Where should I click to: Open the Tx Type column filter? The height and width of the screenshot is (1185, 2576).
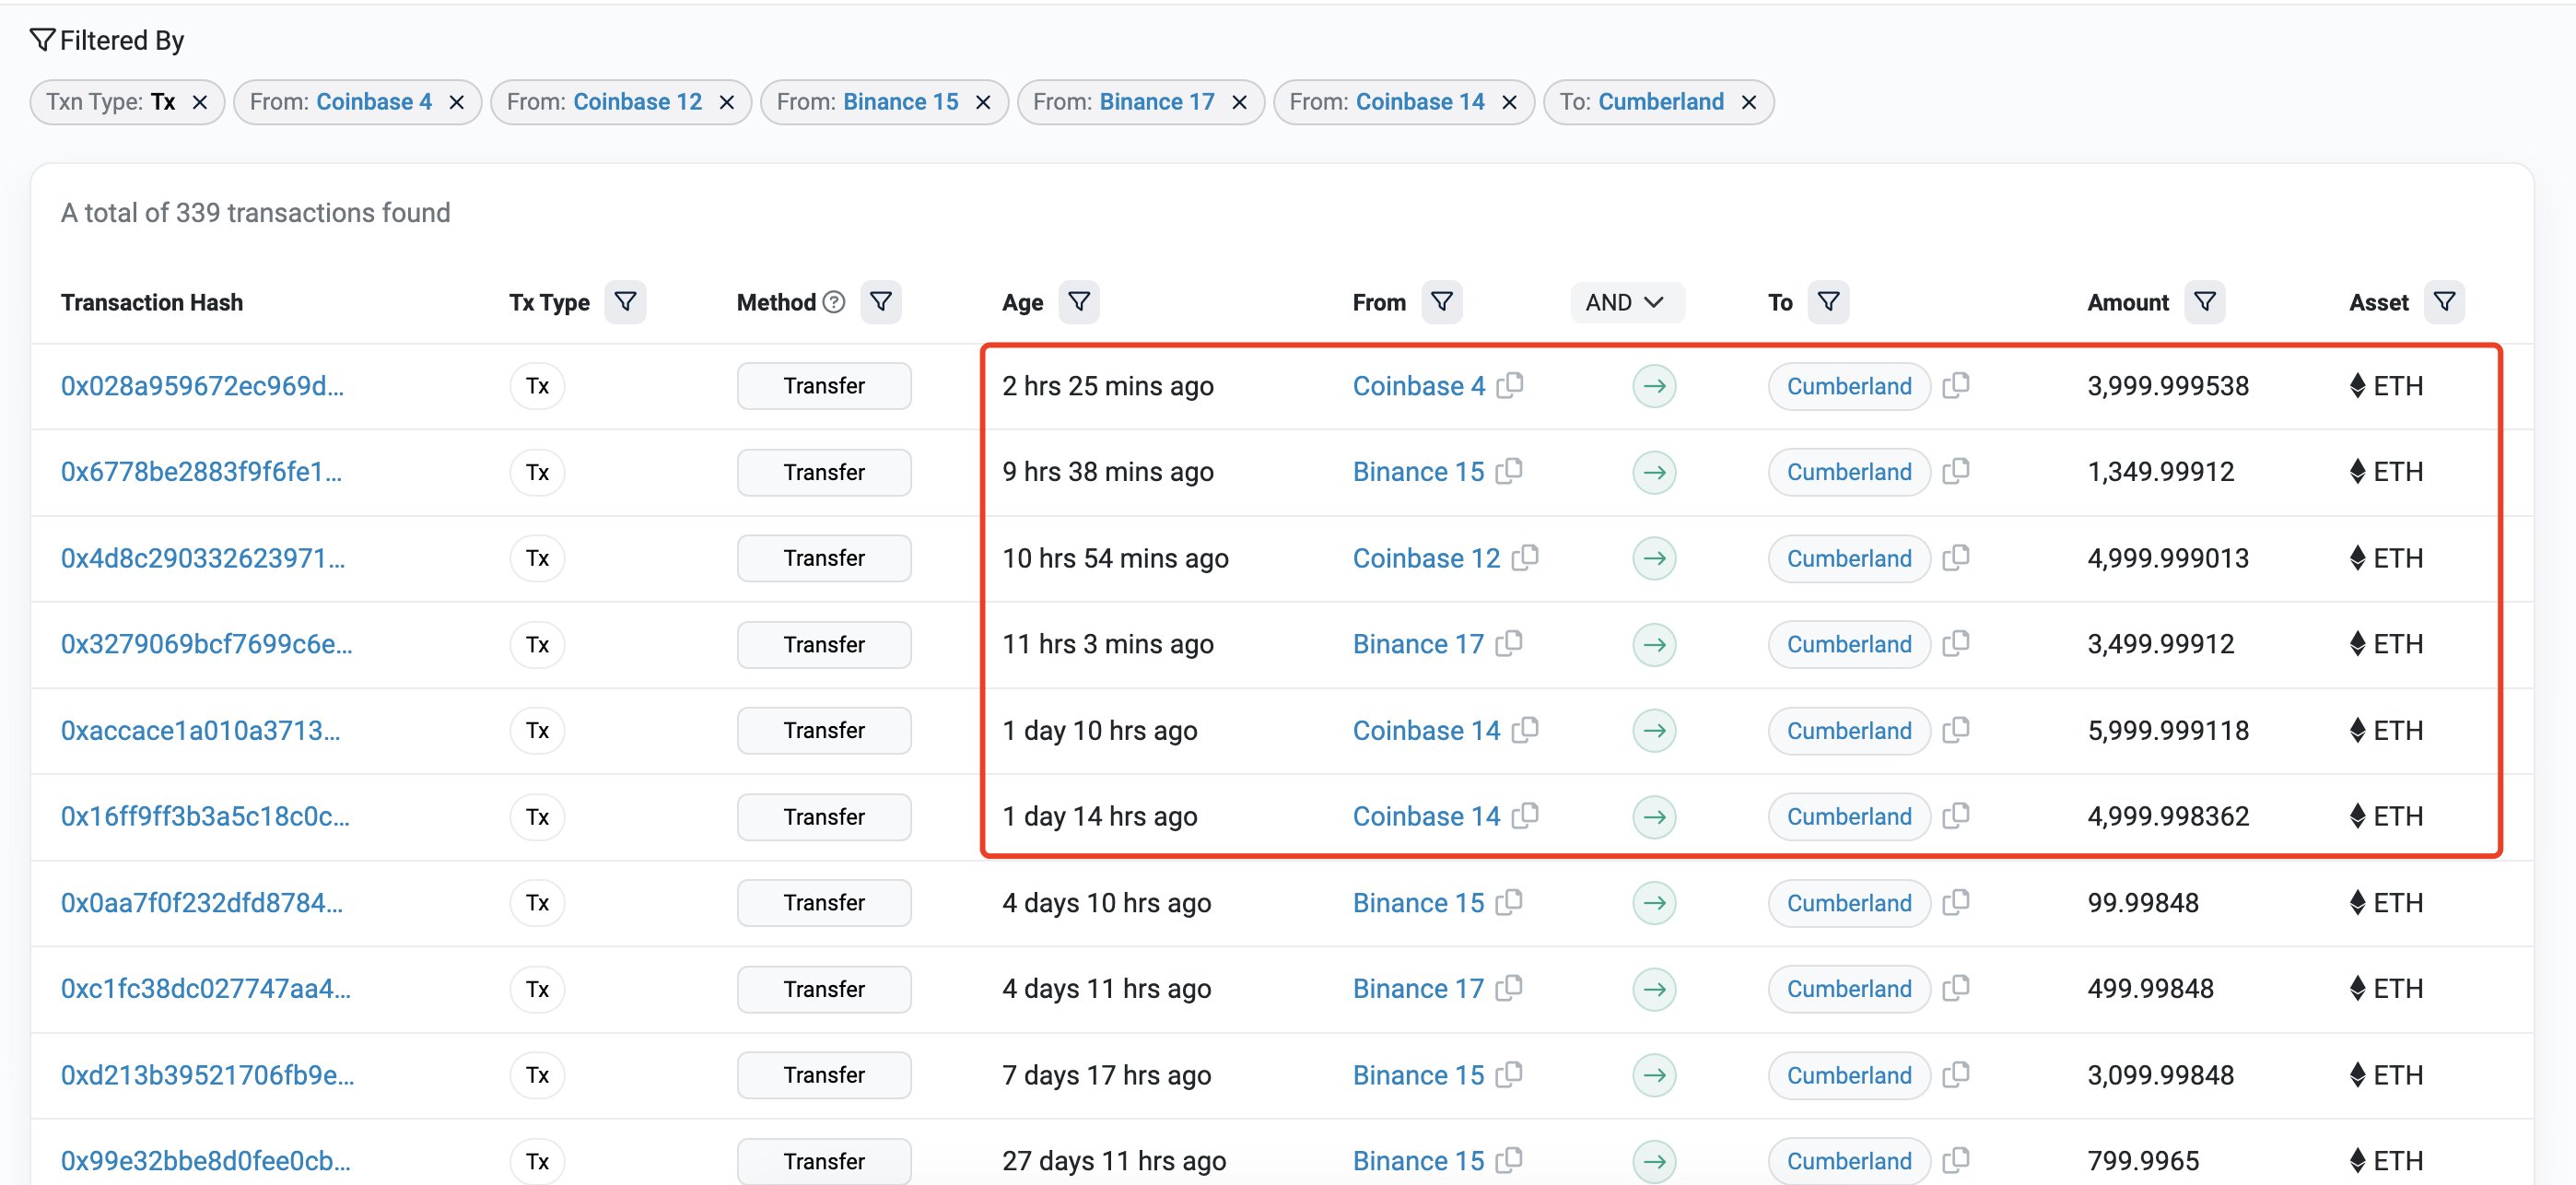coord(625,302)
